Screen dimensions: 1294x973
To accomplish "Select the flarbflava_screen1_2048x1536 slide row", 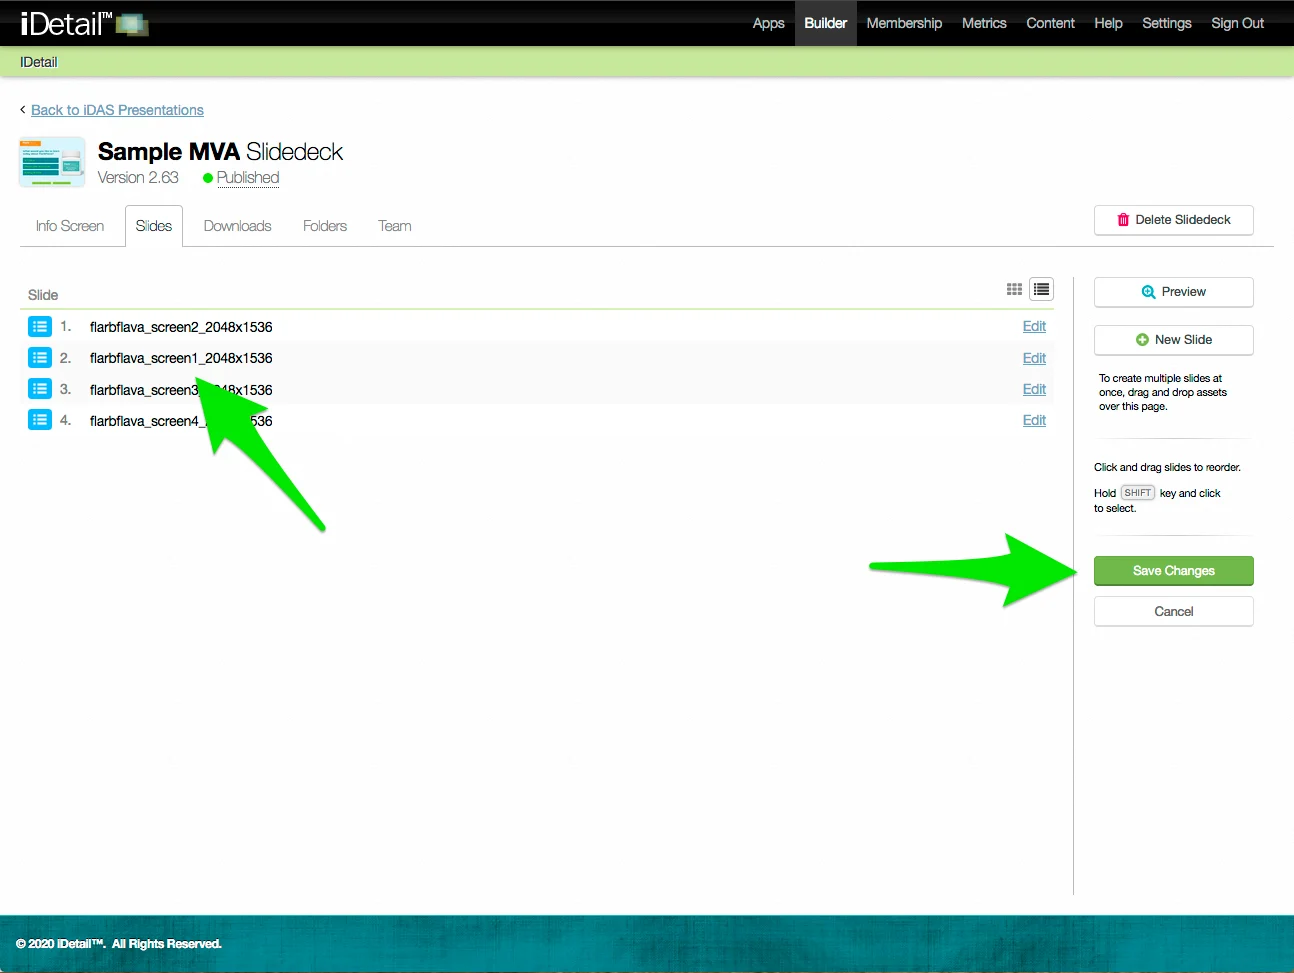I will click(537, 358).
